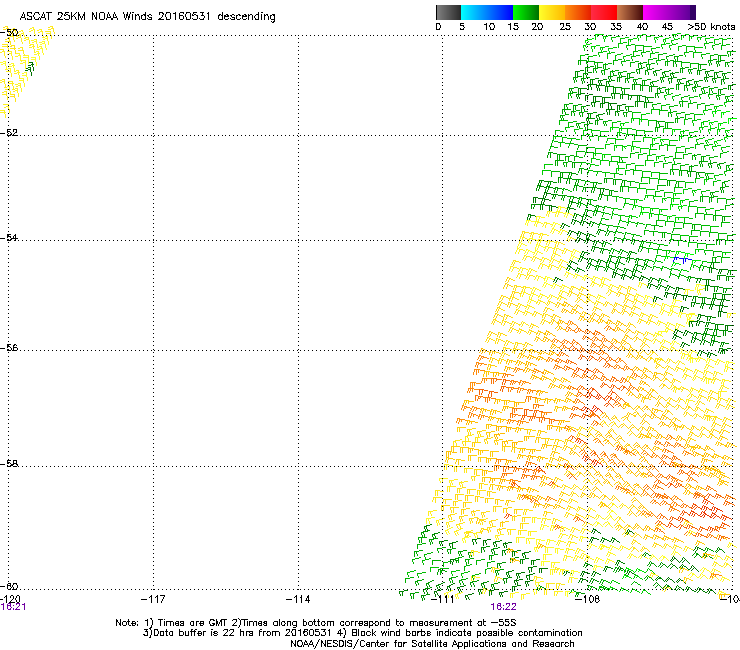The height and width of the screenshot is (650, 740).
Task: Click the dark green barb inside the yellow barbs near -50
Action: pos(30,69)
